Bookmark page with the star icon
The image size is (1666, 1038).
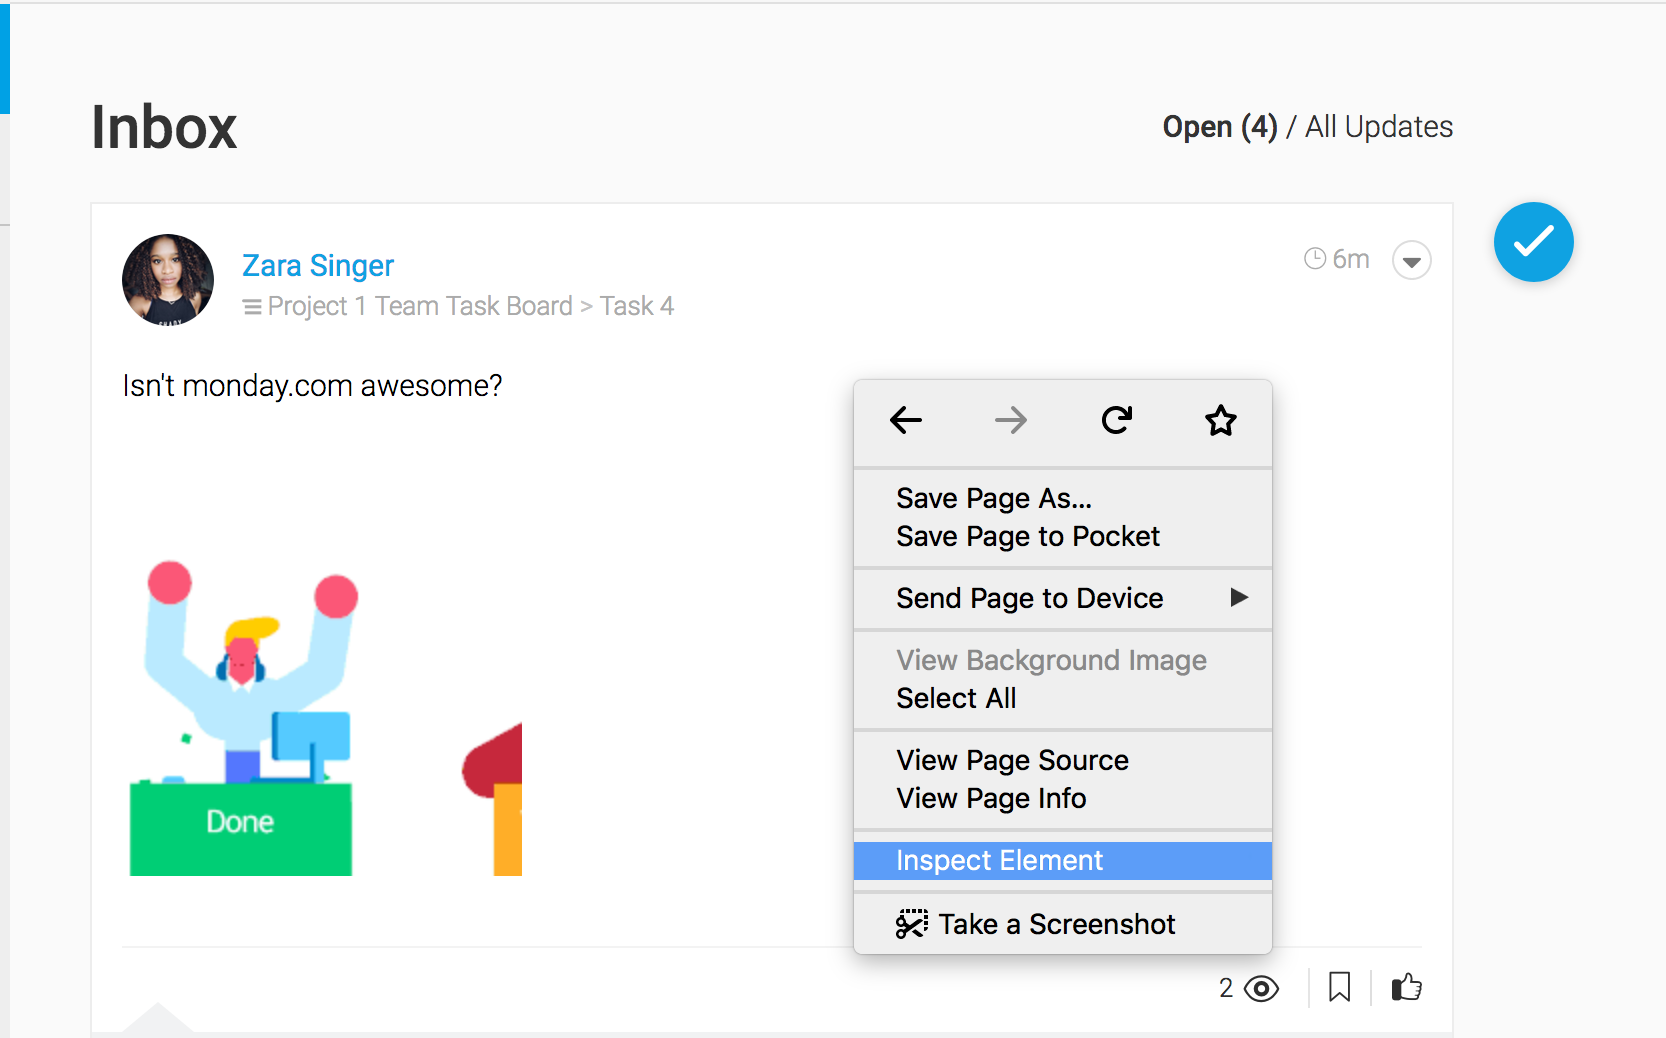pyautogui.click(x=1221, y=420)
